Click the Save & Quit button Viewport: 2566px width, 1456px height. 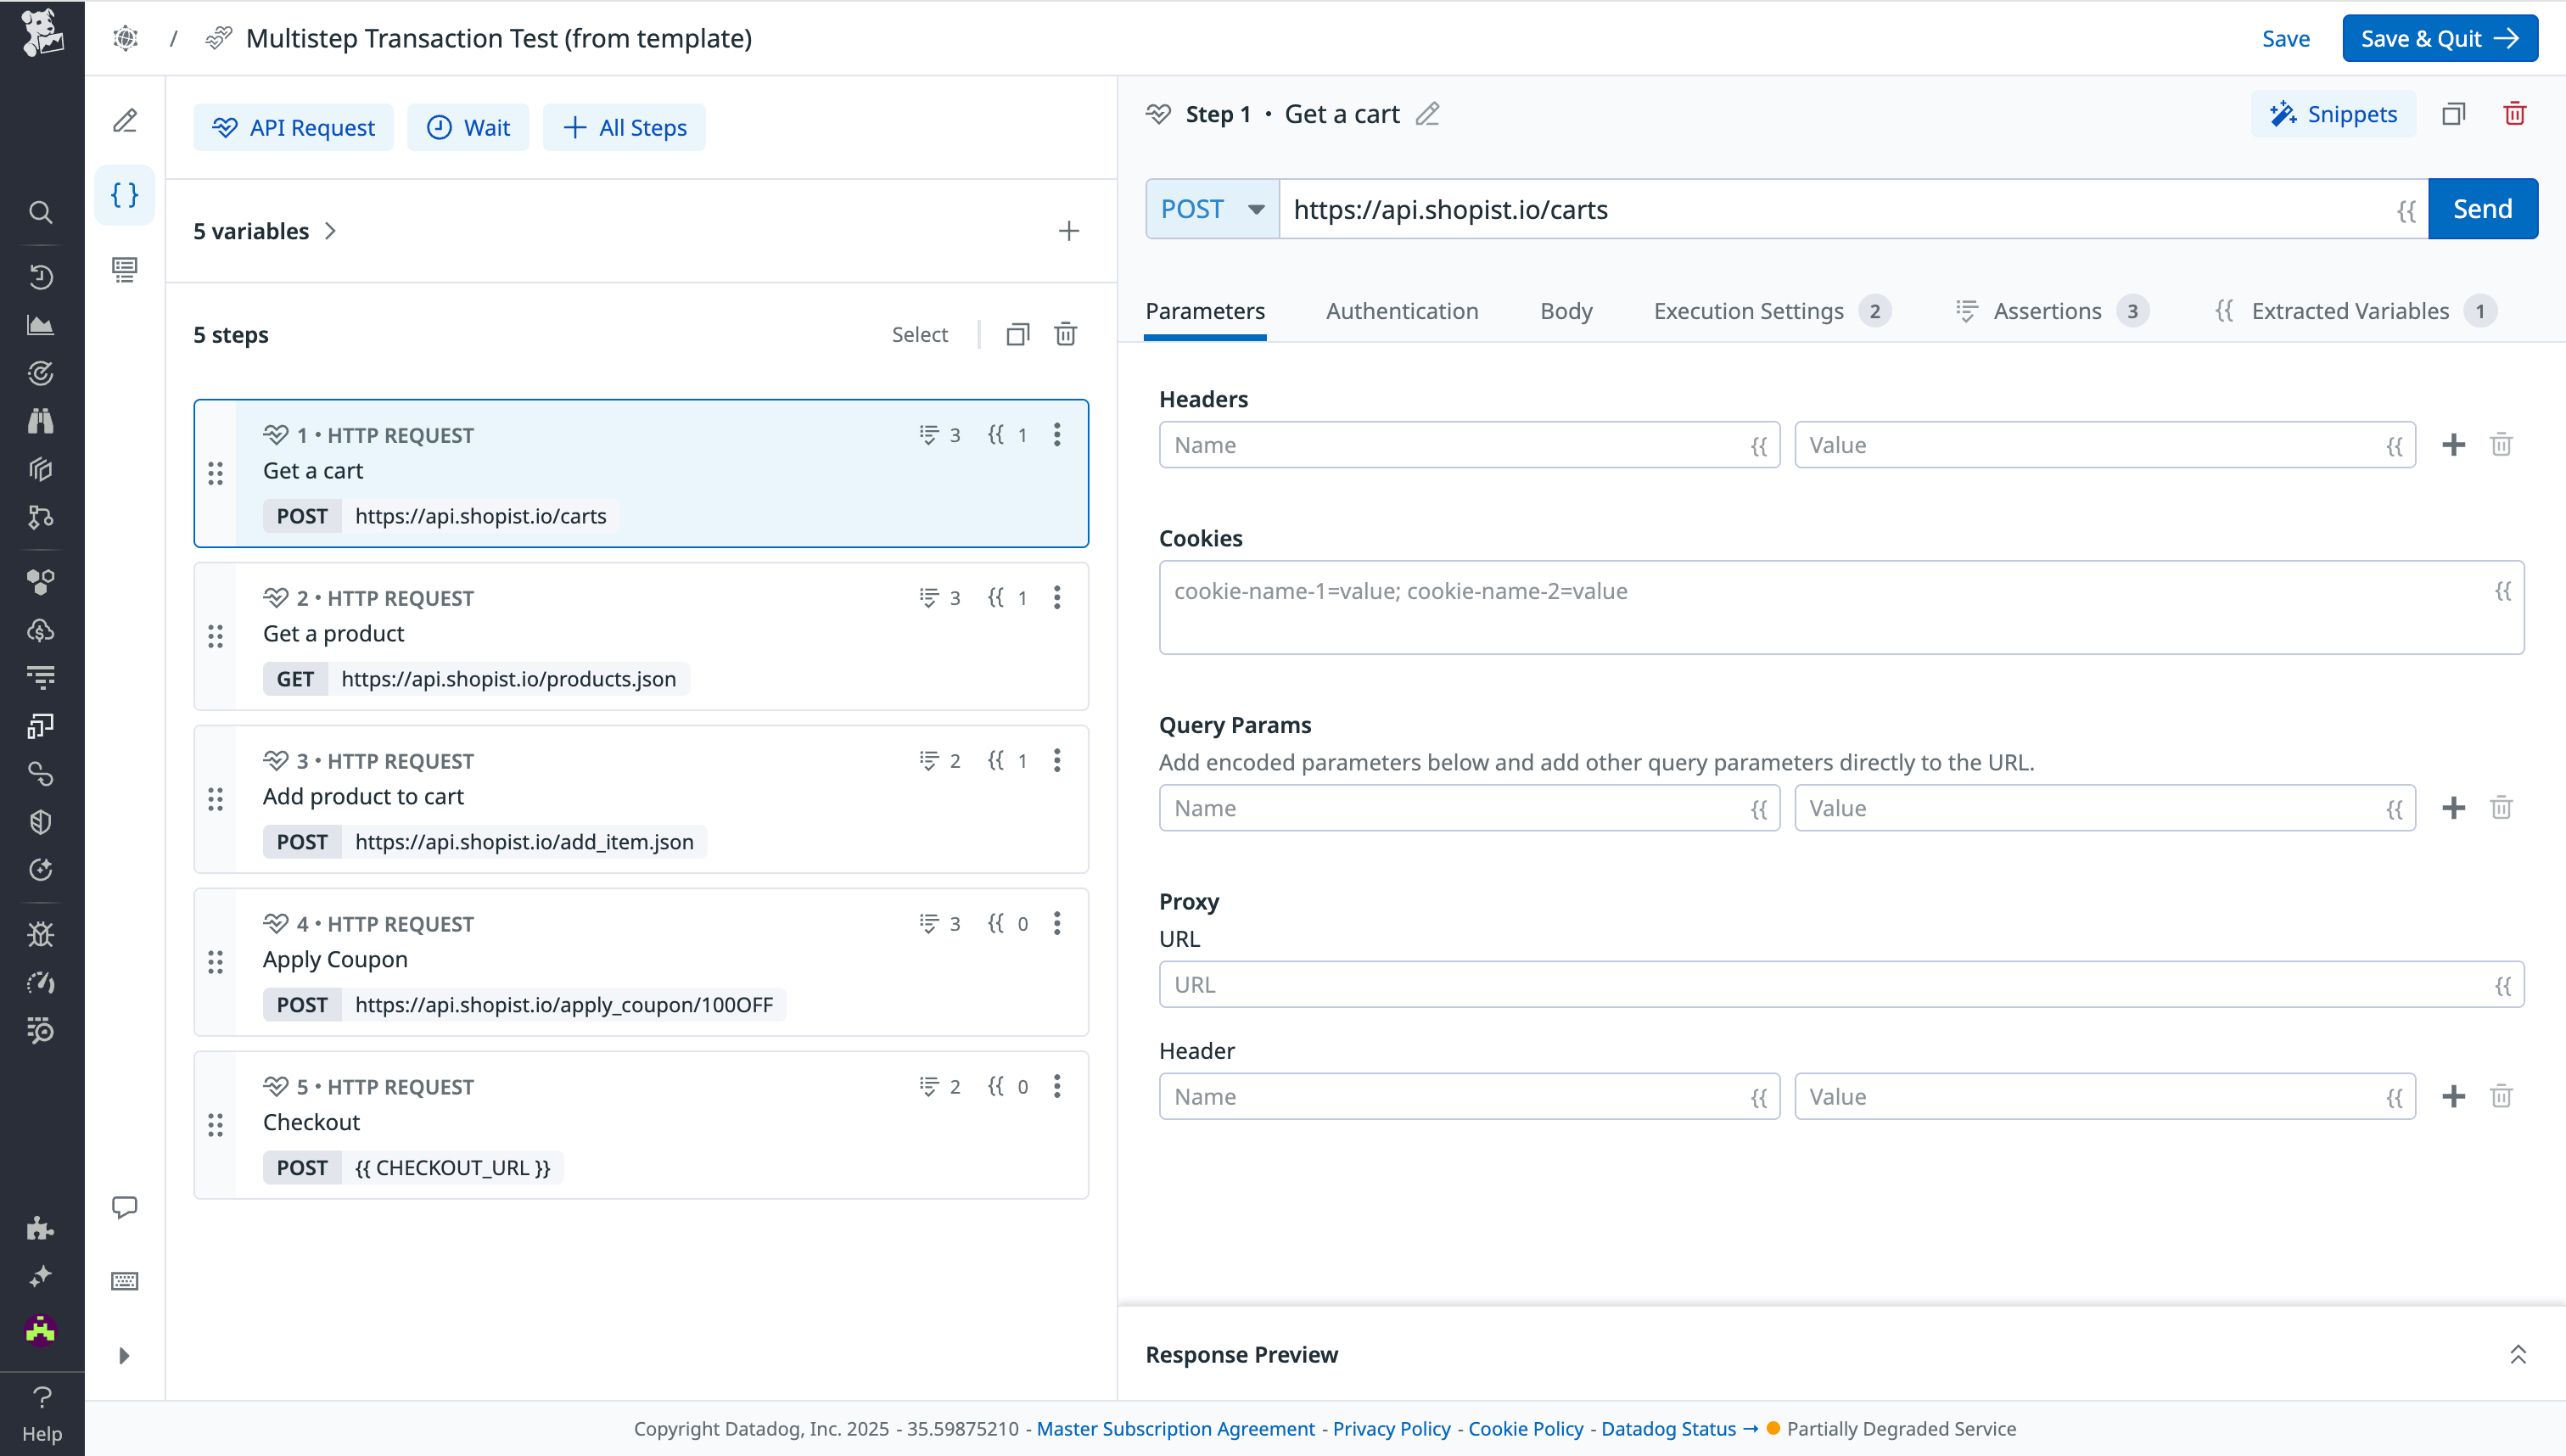coord(2440,38)
